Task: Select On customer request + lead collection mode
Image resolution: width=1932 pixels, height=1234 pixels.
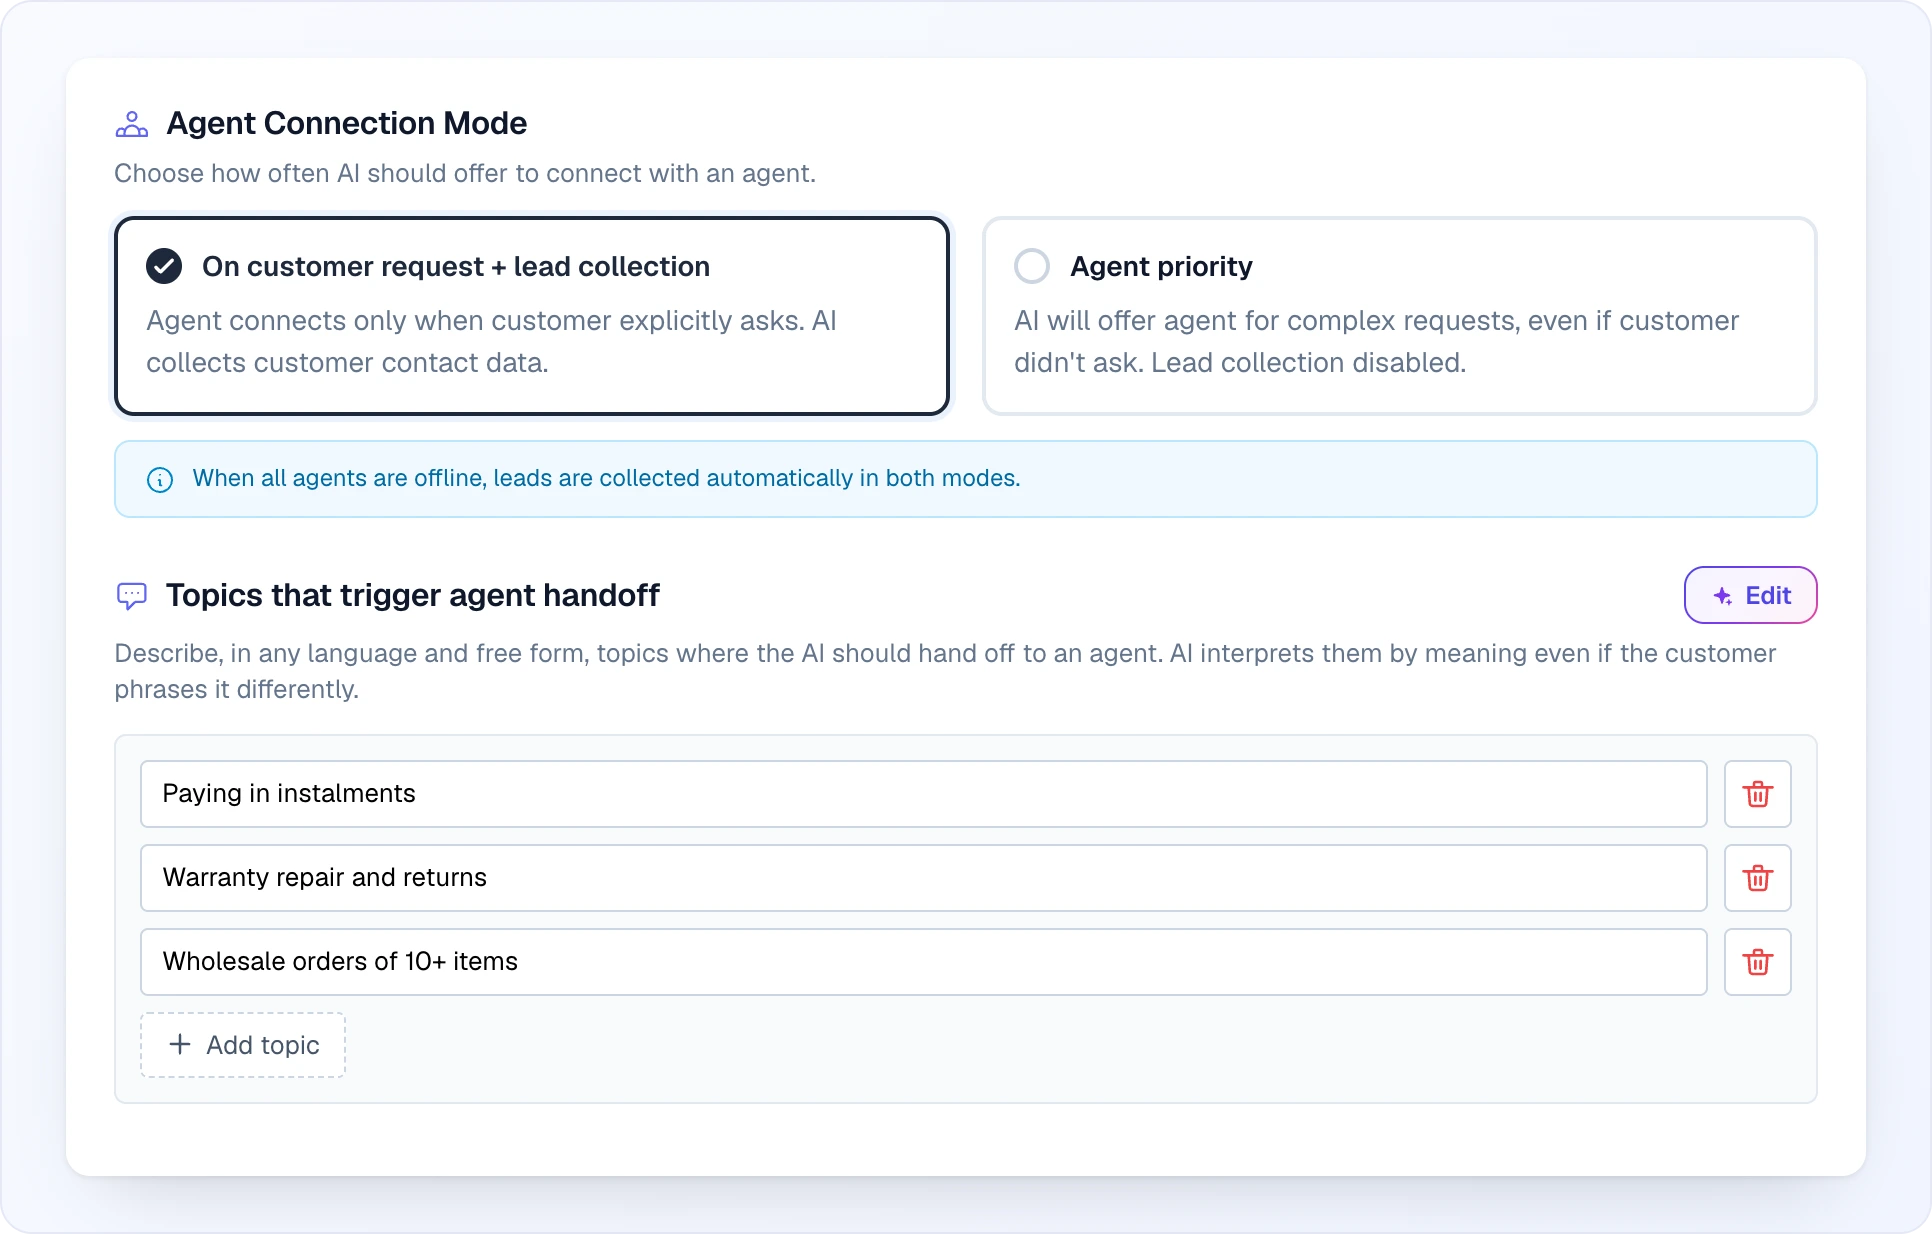Action: click(532, 316)
